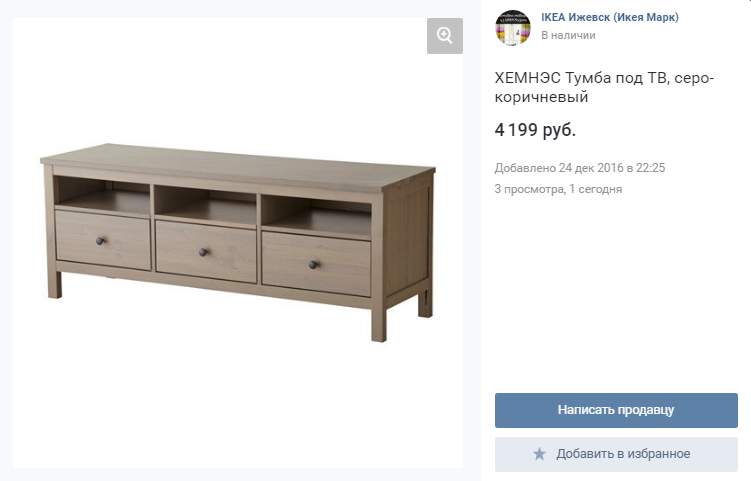Click the middle open shelf compartment
751x481 pixels.
coord(205,205)
